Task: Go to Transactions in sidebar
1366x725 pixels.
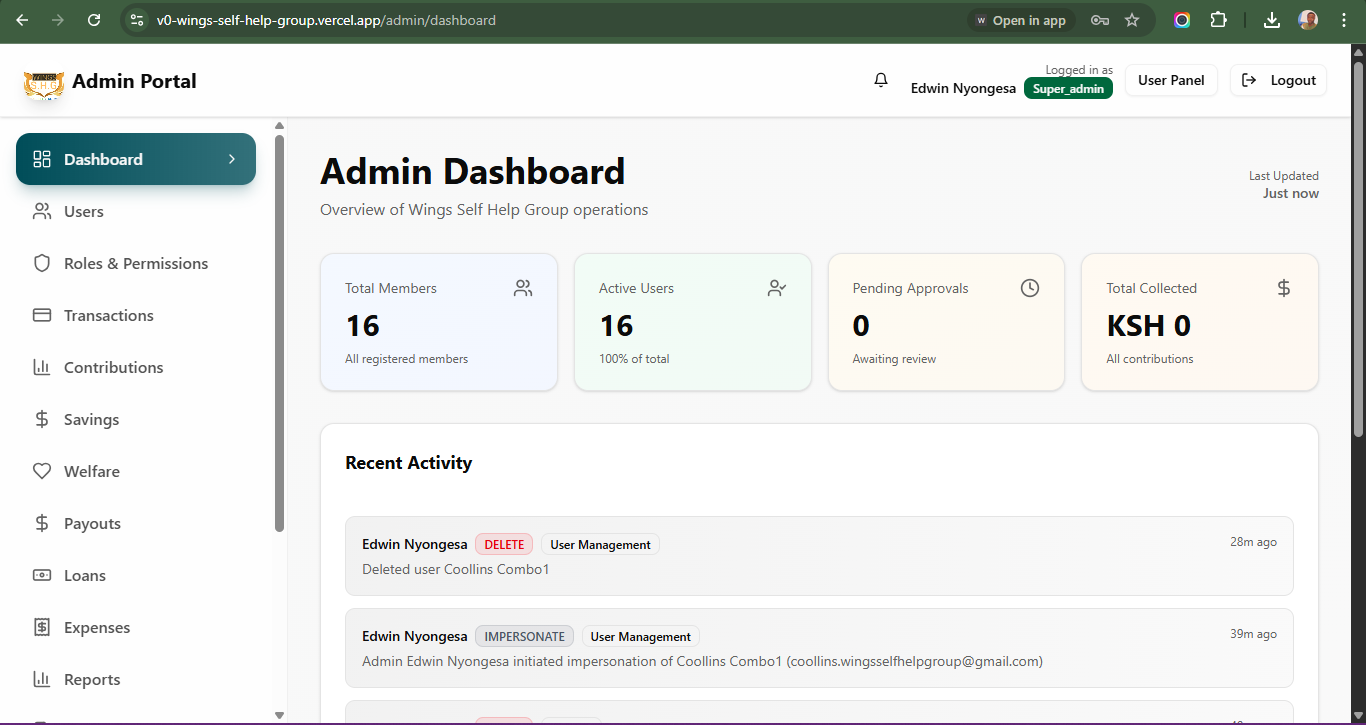Action: (108, 315)
